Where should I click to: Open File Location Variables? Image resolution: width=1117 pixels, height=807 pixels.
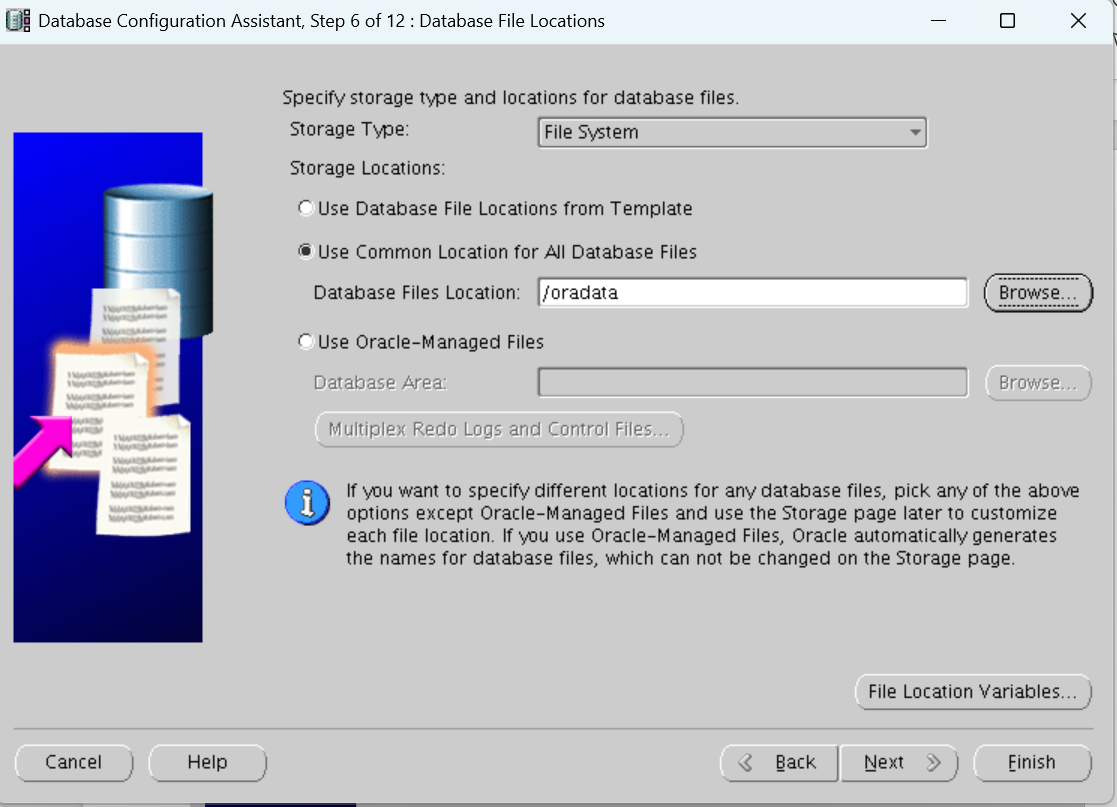pos(972,691)
